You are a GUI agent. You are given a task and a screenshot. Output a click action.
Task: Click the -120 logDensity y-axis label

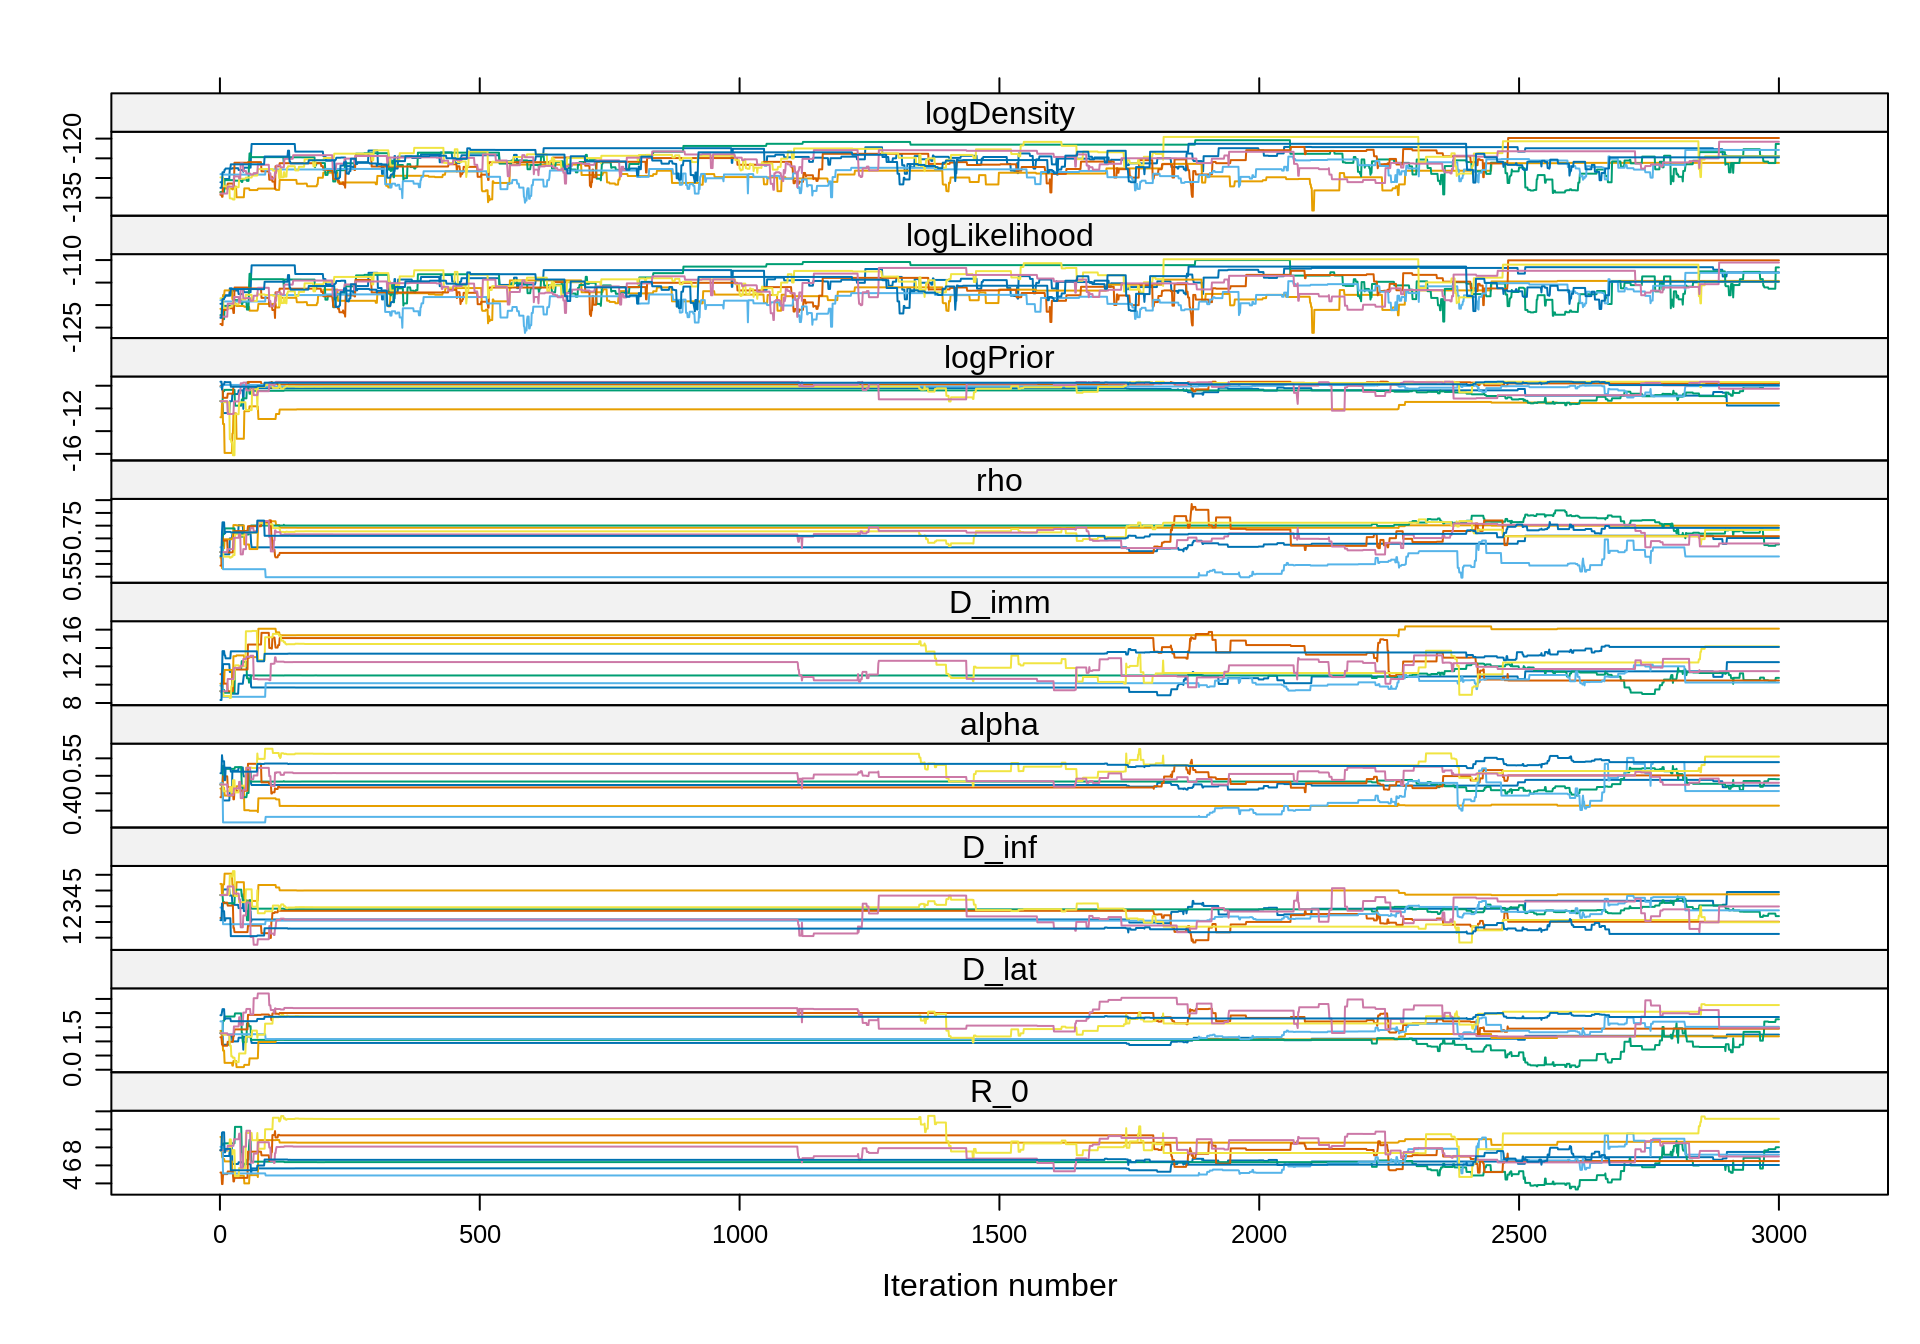tap(73, 137)
